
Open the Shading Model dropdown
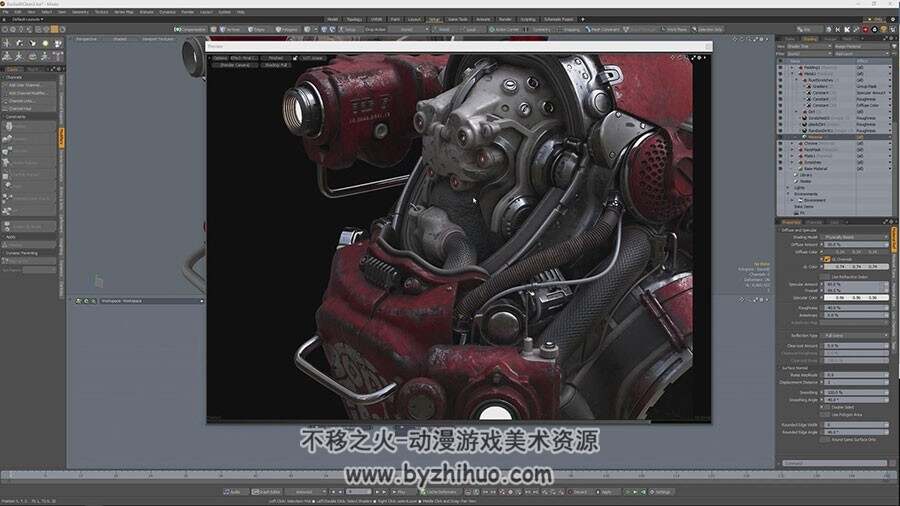(856, 237)
